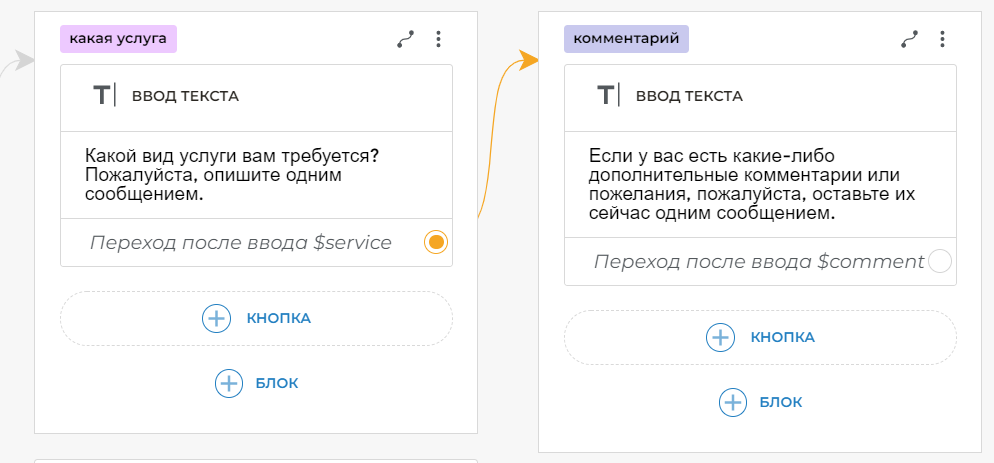The image size is (994, 463).
Task: Click the plus icon next to КНОПКА in 'какая услуга'
Action: coord(216,318)
